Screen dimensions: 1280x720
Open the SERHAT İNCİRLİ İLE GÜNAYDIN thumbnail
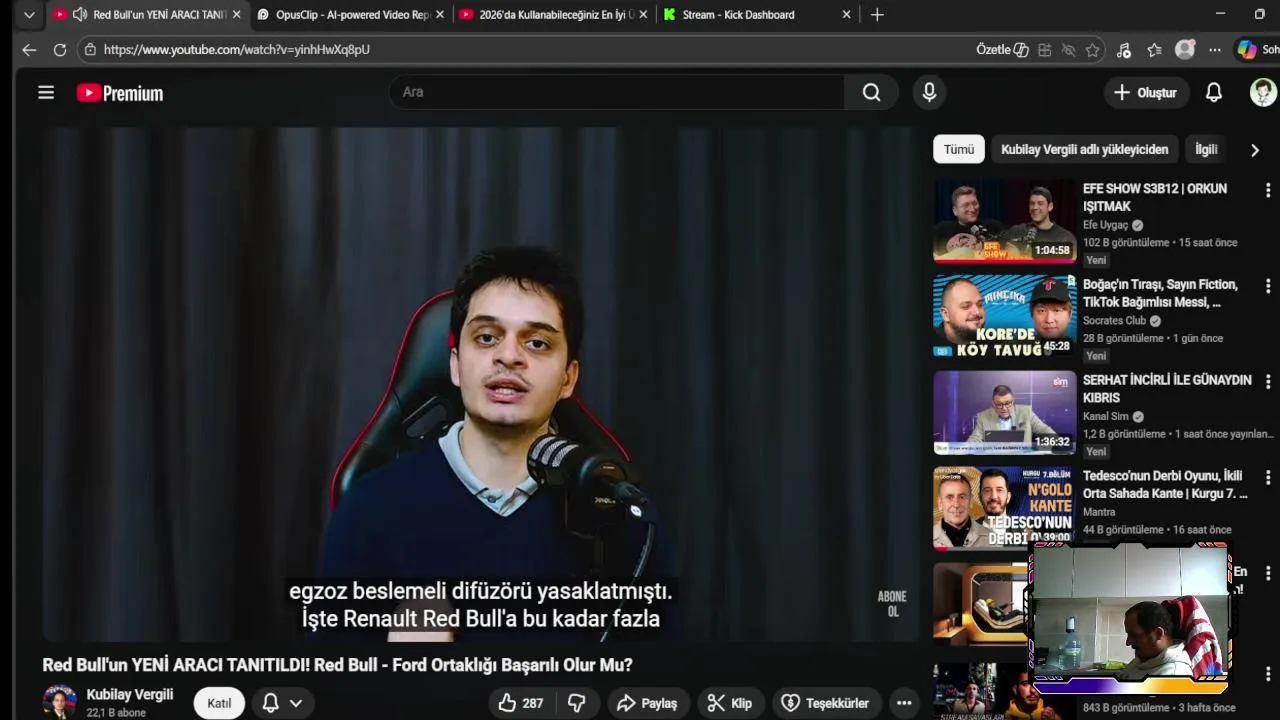1005,412
